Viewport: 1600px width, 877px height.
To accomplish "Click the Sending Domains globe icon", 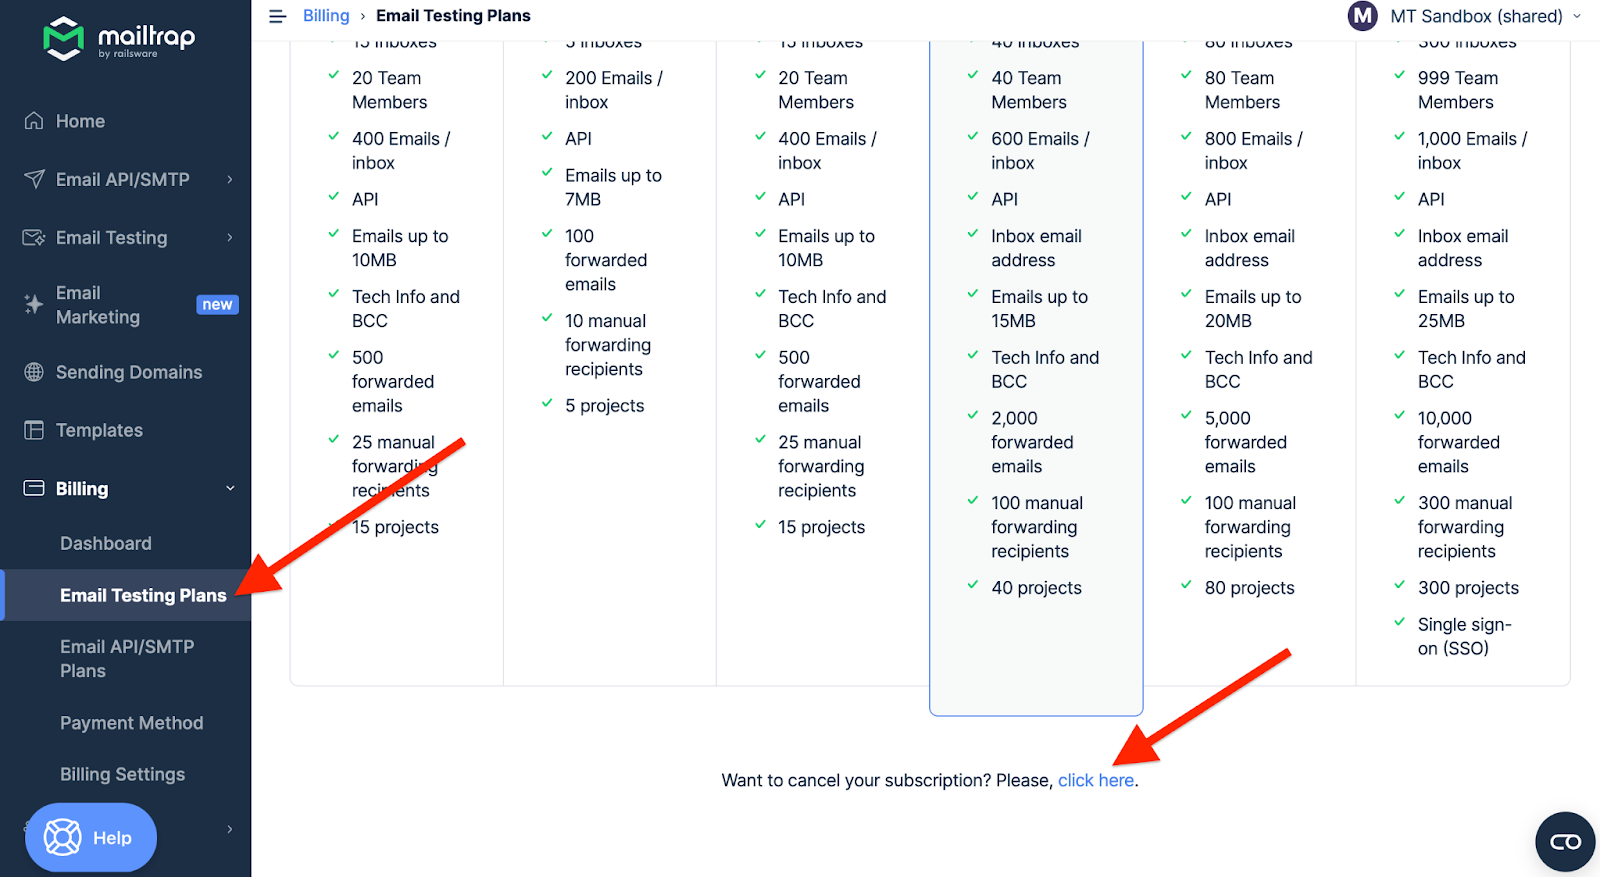I will tap(34, 372).
